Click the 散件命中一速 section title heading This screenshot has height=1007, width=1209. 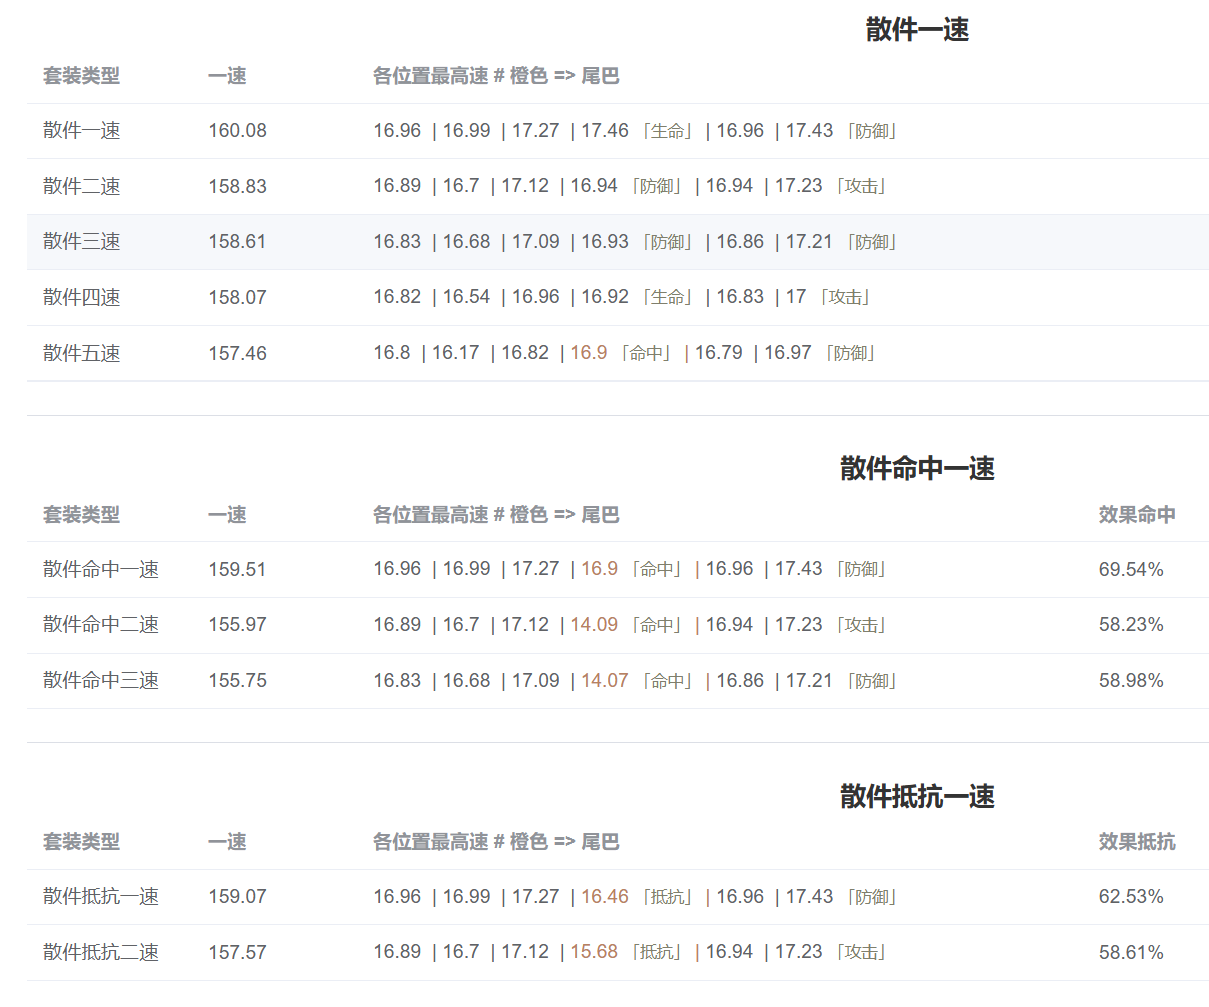coord(917,469)
